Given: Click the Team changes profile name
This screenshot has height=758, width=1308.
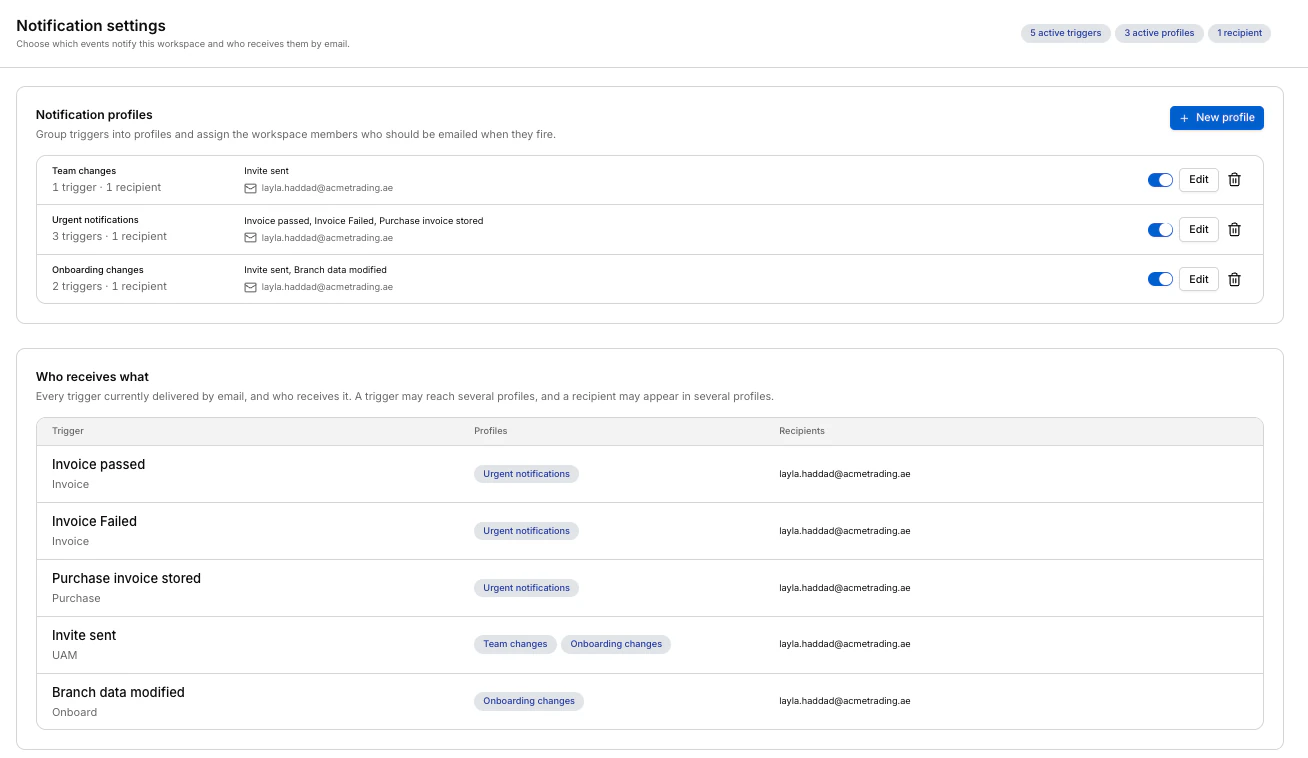Looking at the screenshot, I should (x=84, y=171).
